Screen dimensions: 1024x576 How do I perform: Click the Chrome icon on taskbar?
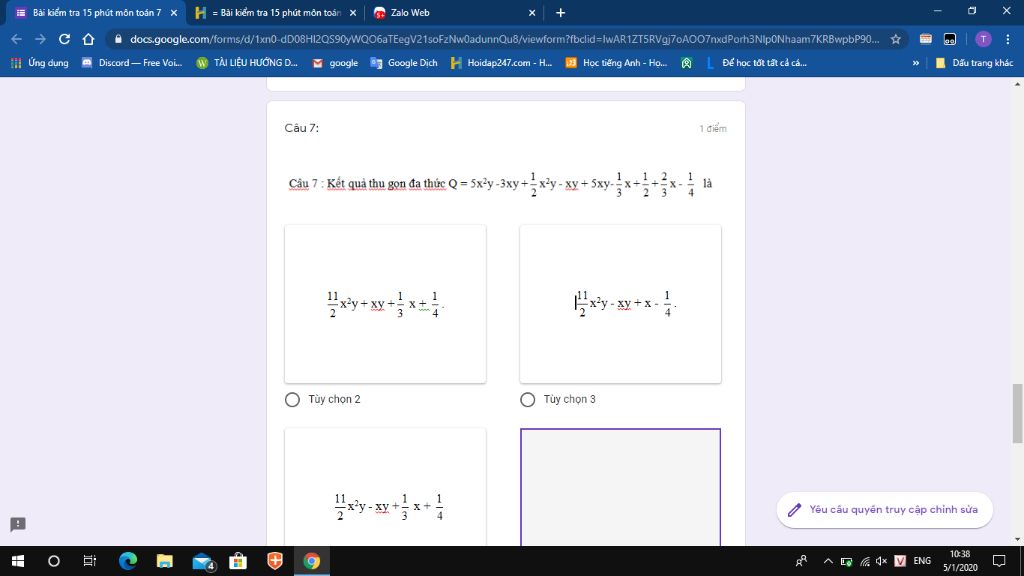pos(312,561)
